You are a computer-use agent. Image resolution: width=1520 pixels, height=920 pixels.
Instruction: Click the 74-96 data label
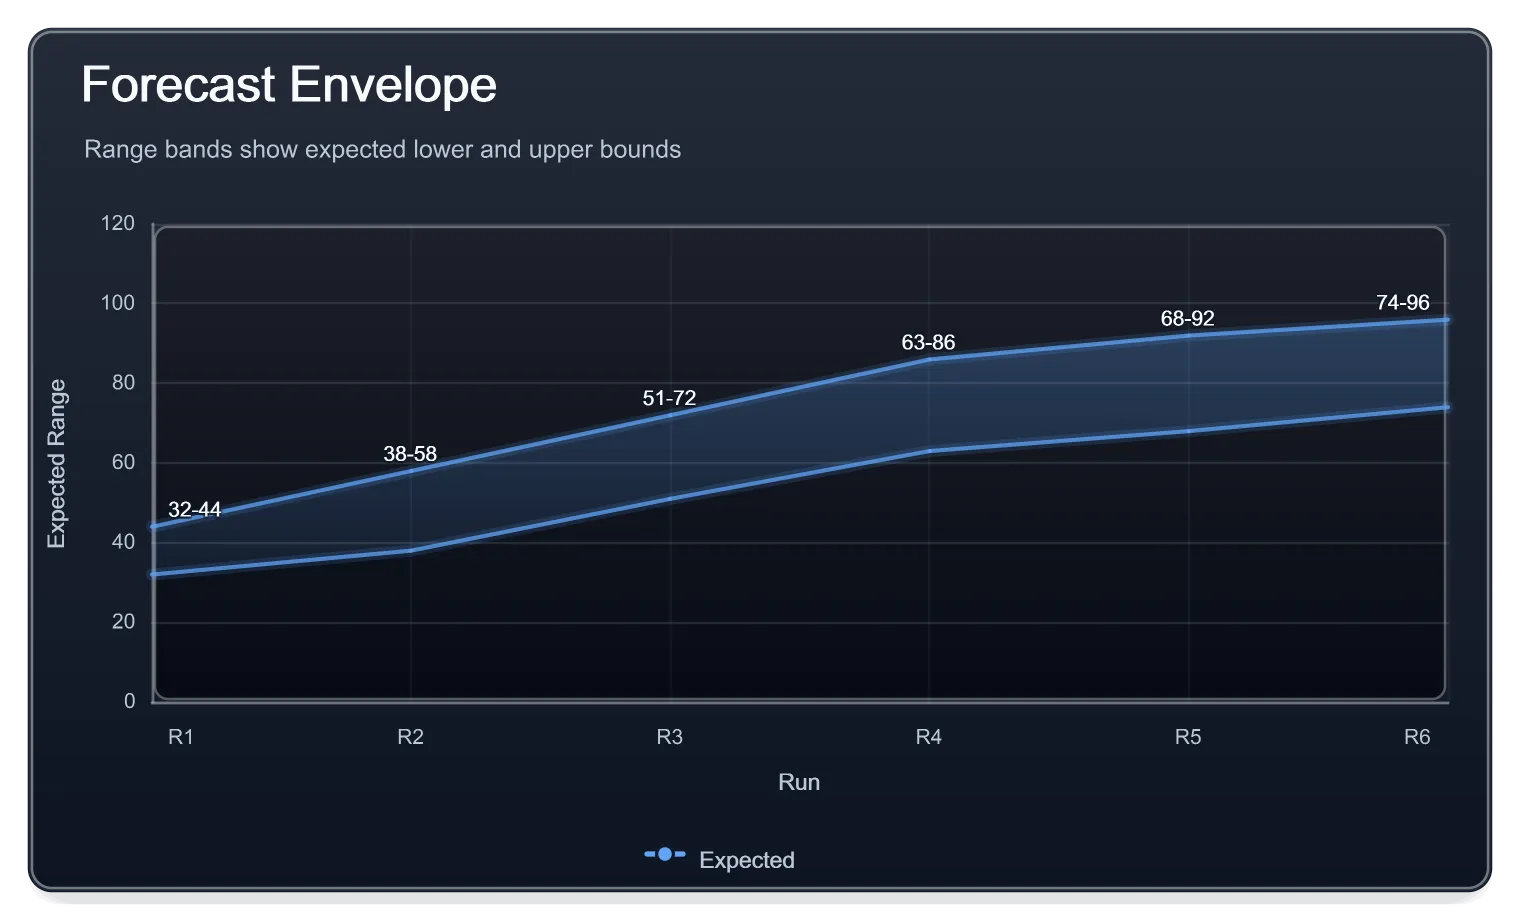(1403, 302)
